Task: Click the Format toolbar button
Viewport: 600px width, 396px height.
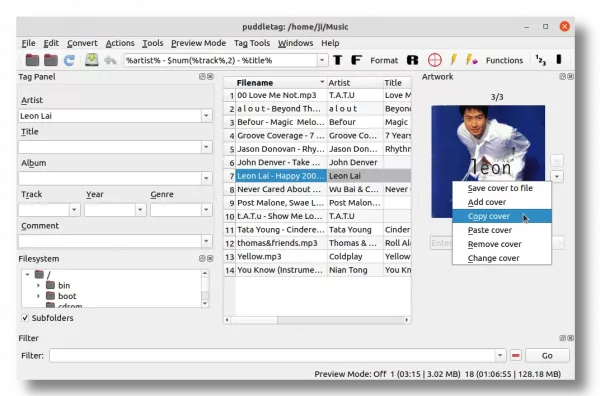Action: click(384, 60)
